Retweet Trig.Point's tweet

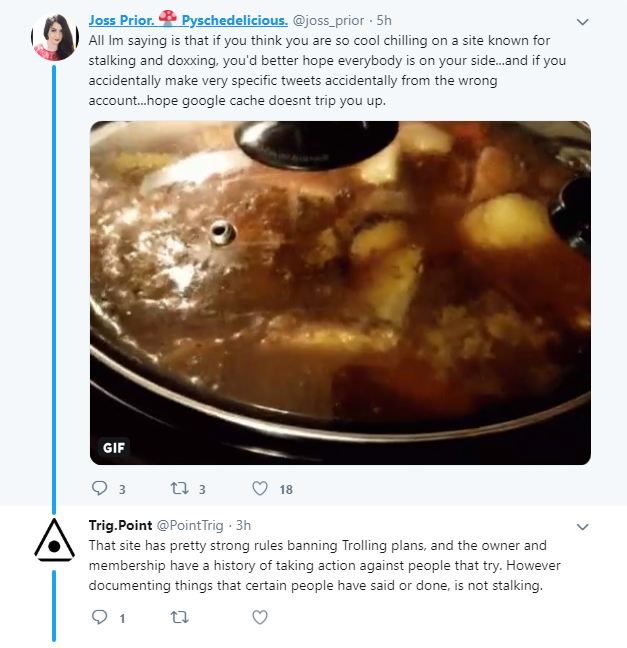coord(180,617)
